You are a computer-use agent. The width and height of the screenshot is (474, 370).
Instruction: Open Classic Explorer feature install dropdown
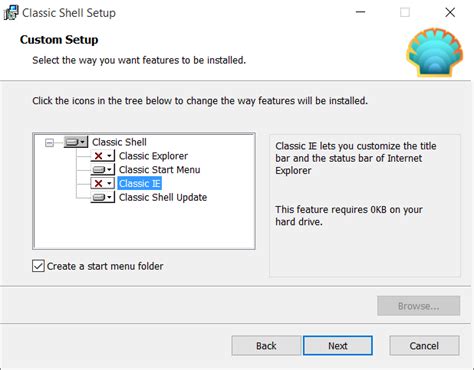point(103,156)
